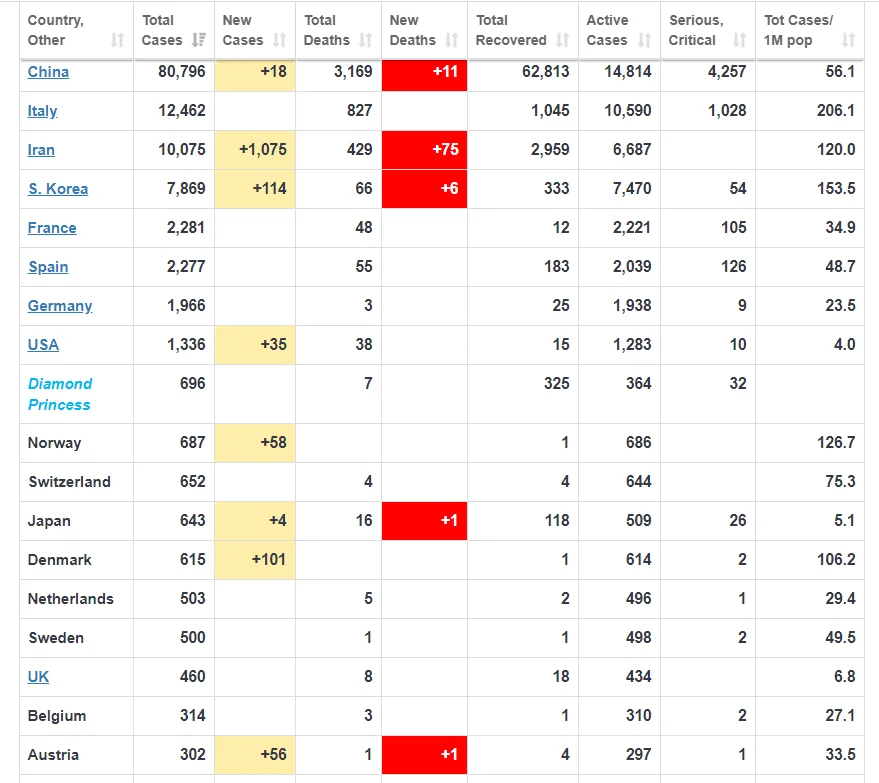The width and height of the screenshot is (879, 783).
Task: Open the Spain link
Action: pyautogui.click(x=48, y=267)
